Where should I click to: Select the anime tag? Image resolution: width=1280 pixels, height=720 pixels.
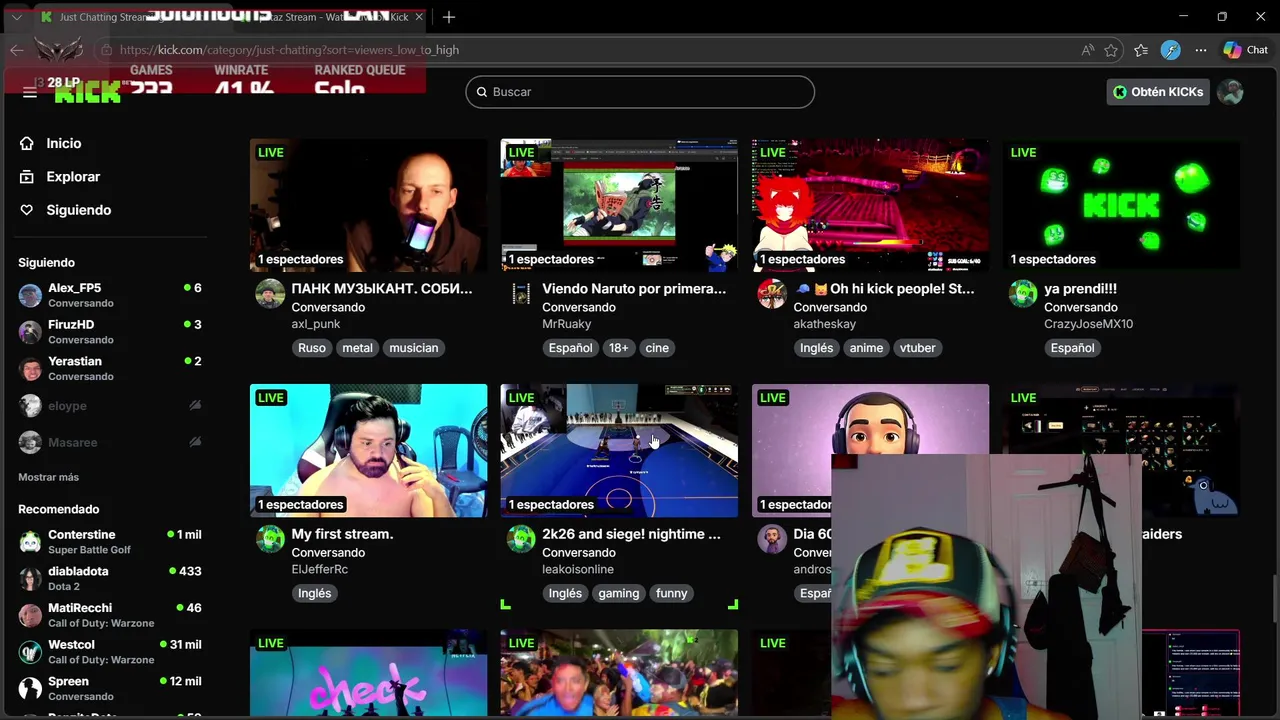[866, 348]
